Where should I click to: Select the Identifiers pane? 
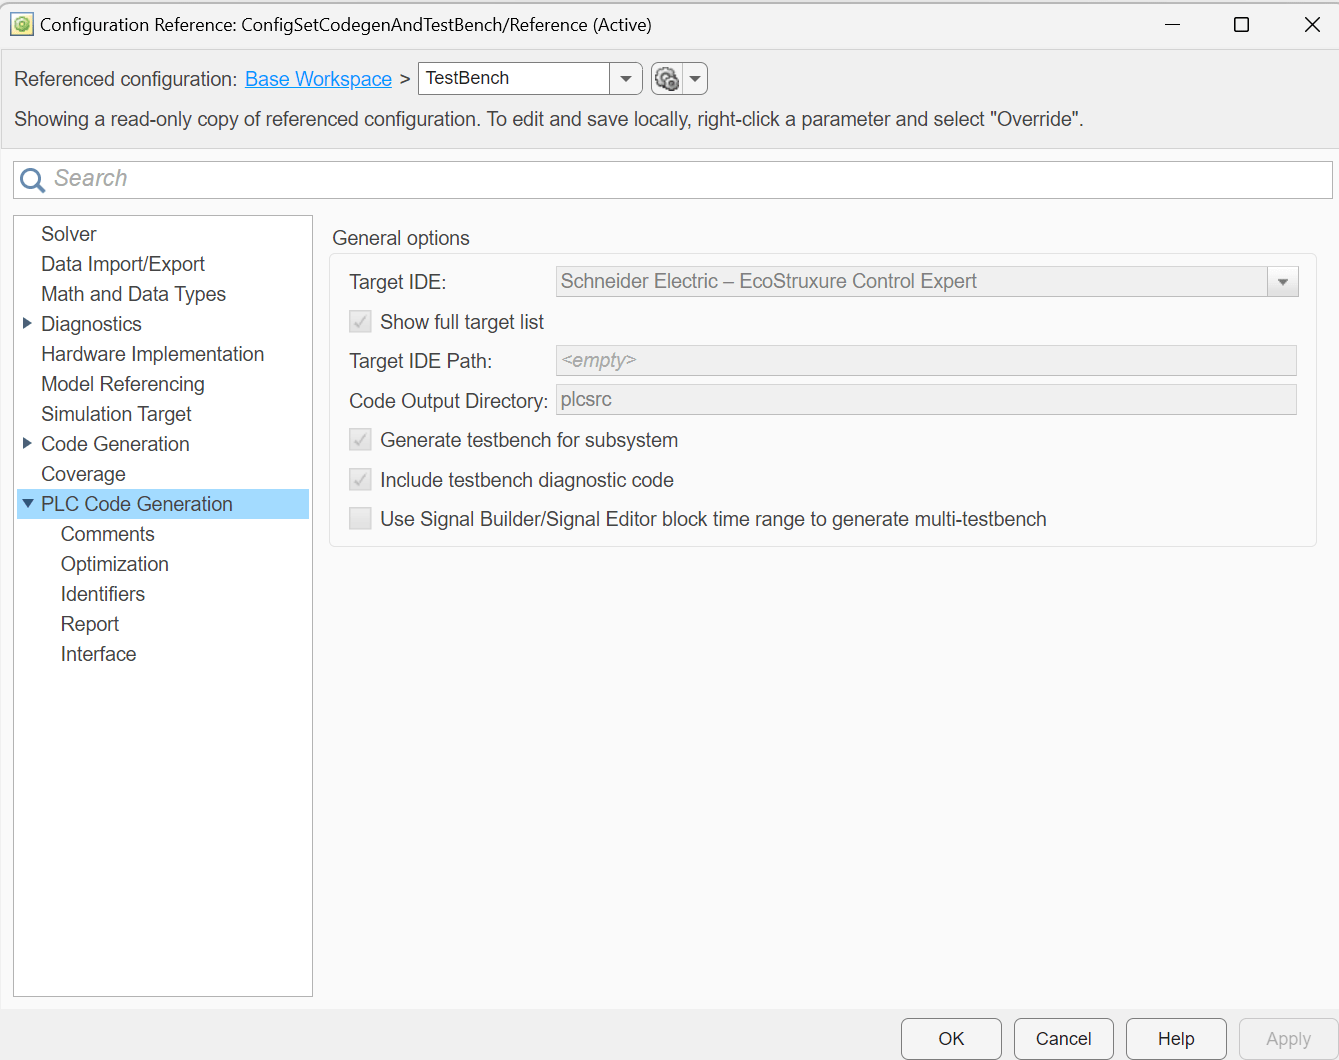[102, 593]
